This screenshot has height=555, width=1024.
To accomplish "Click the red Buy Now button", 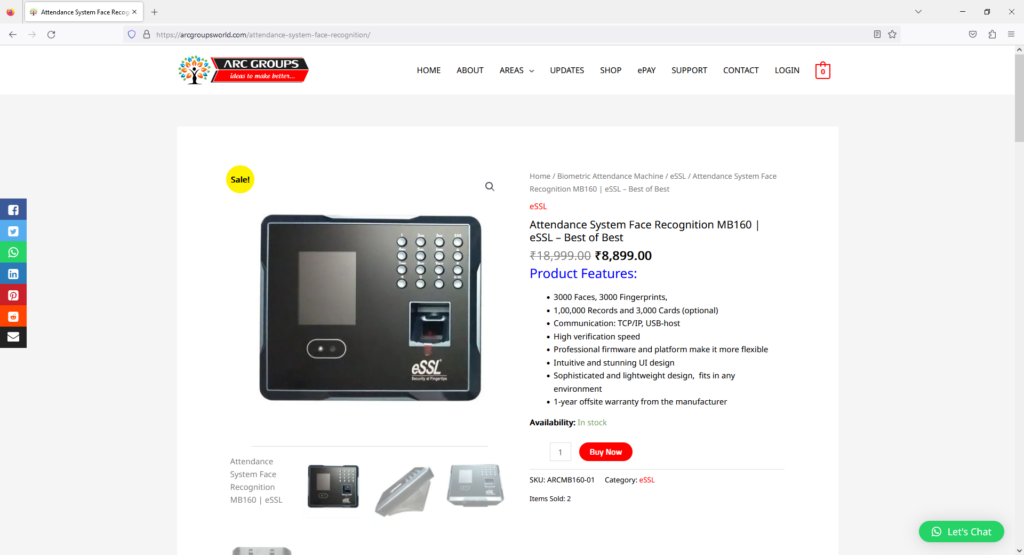I will coord(605,452).
